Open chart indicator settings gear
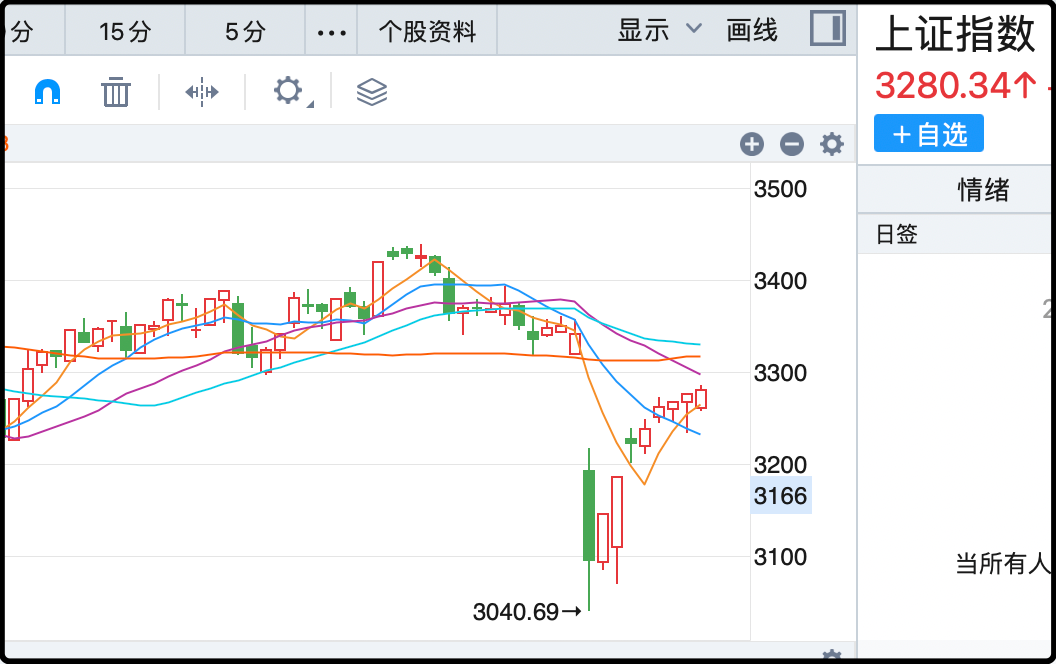Image resolution: width=1056 pixels, height=664 pixels. click(x=832, y=144)
